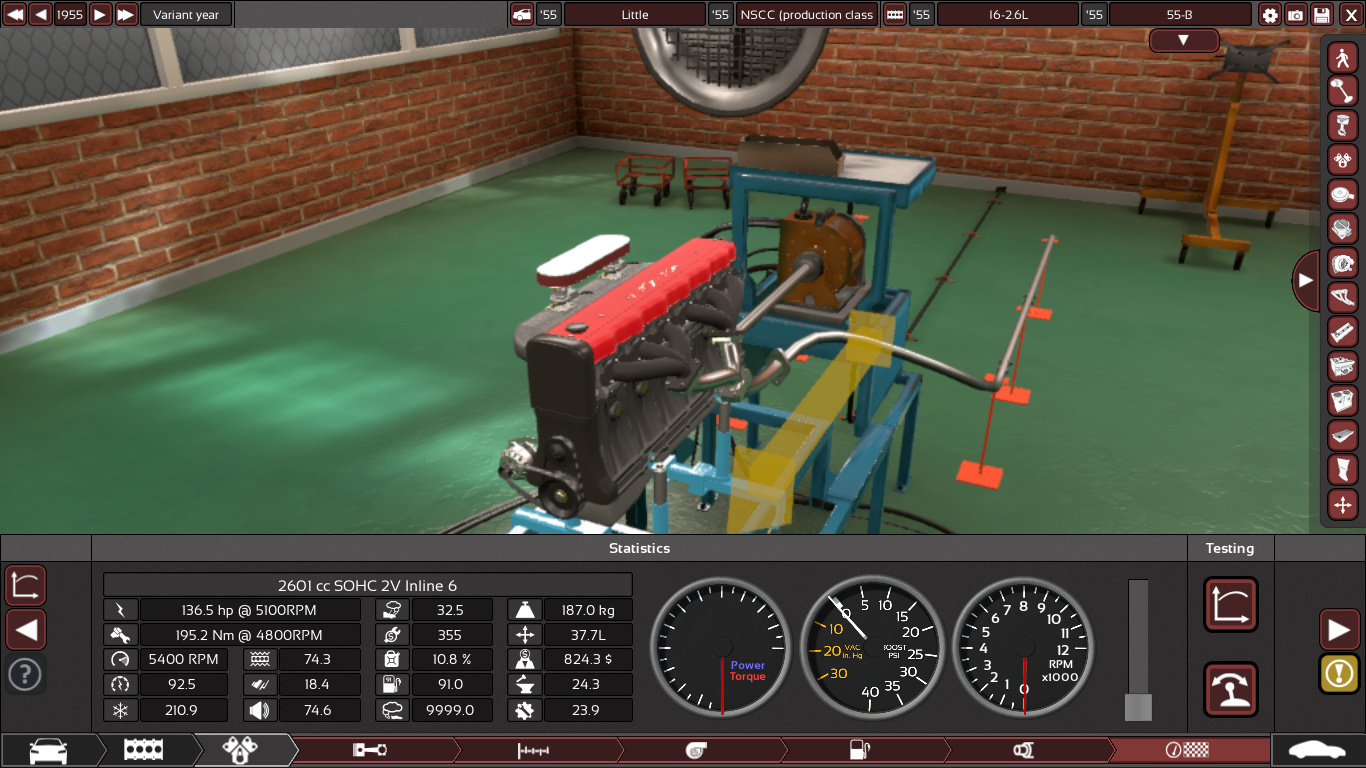Open the fuel system tab

point(862,750)
